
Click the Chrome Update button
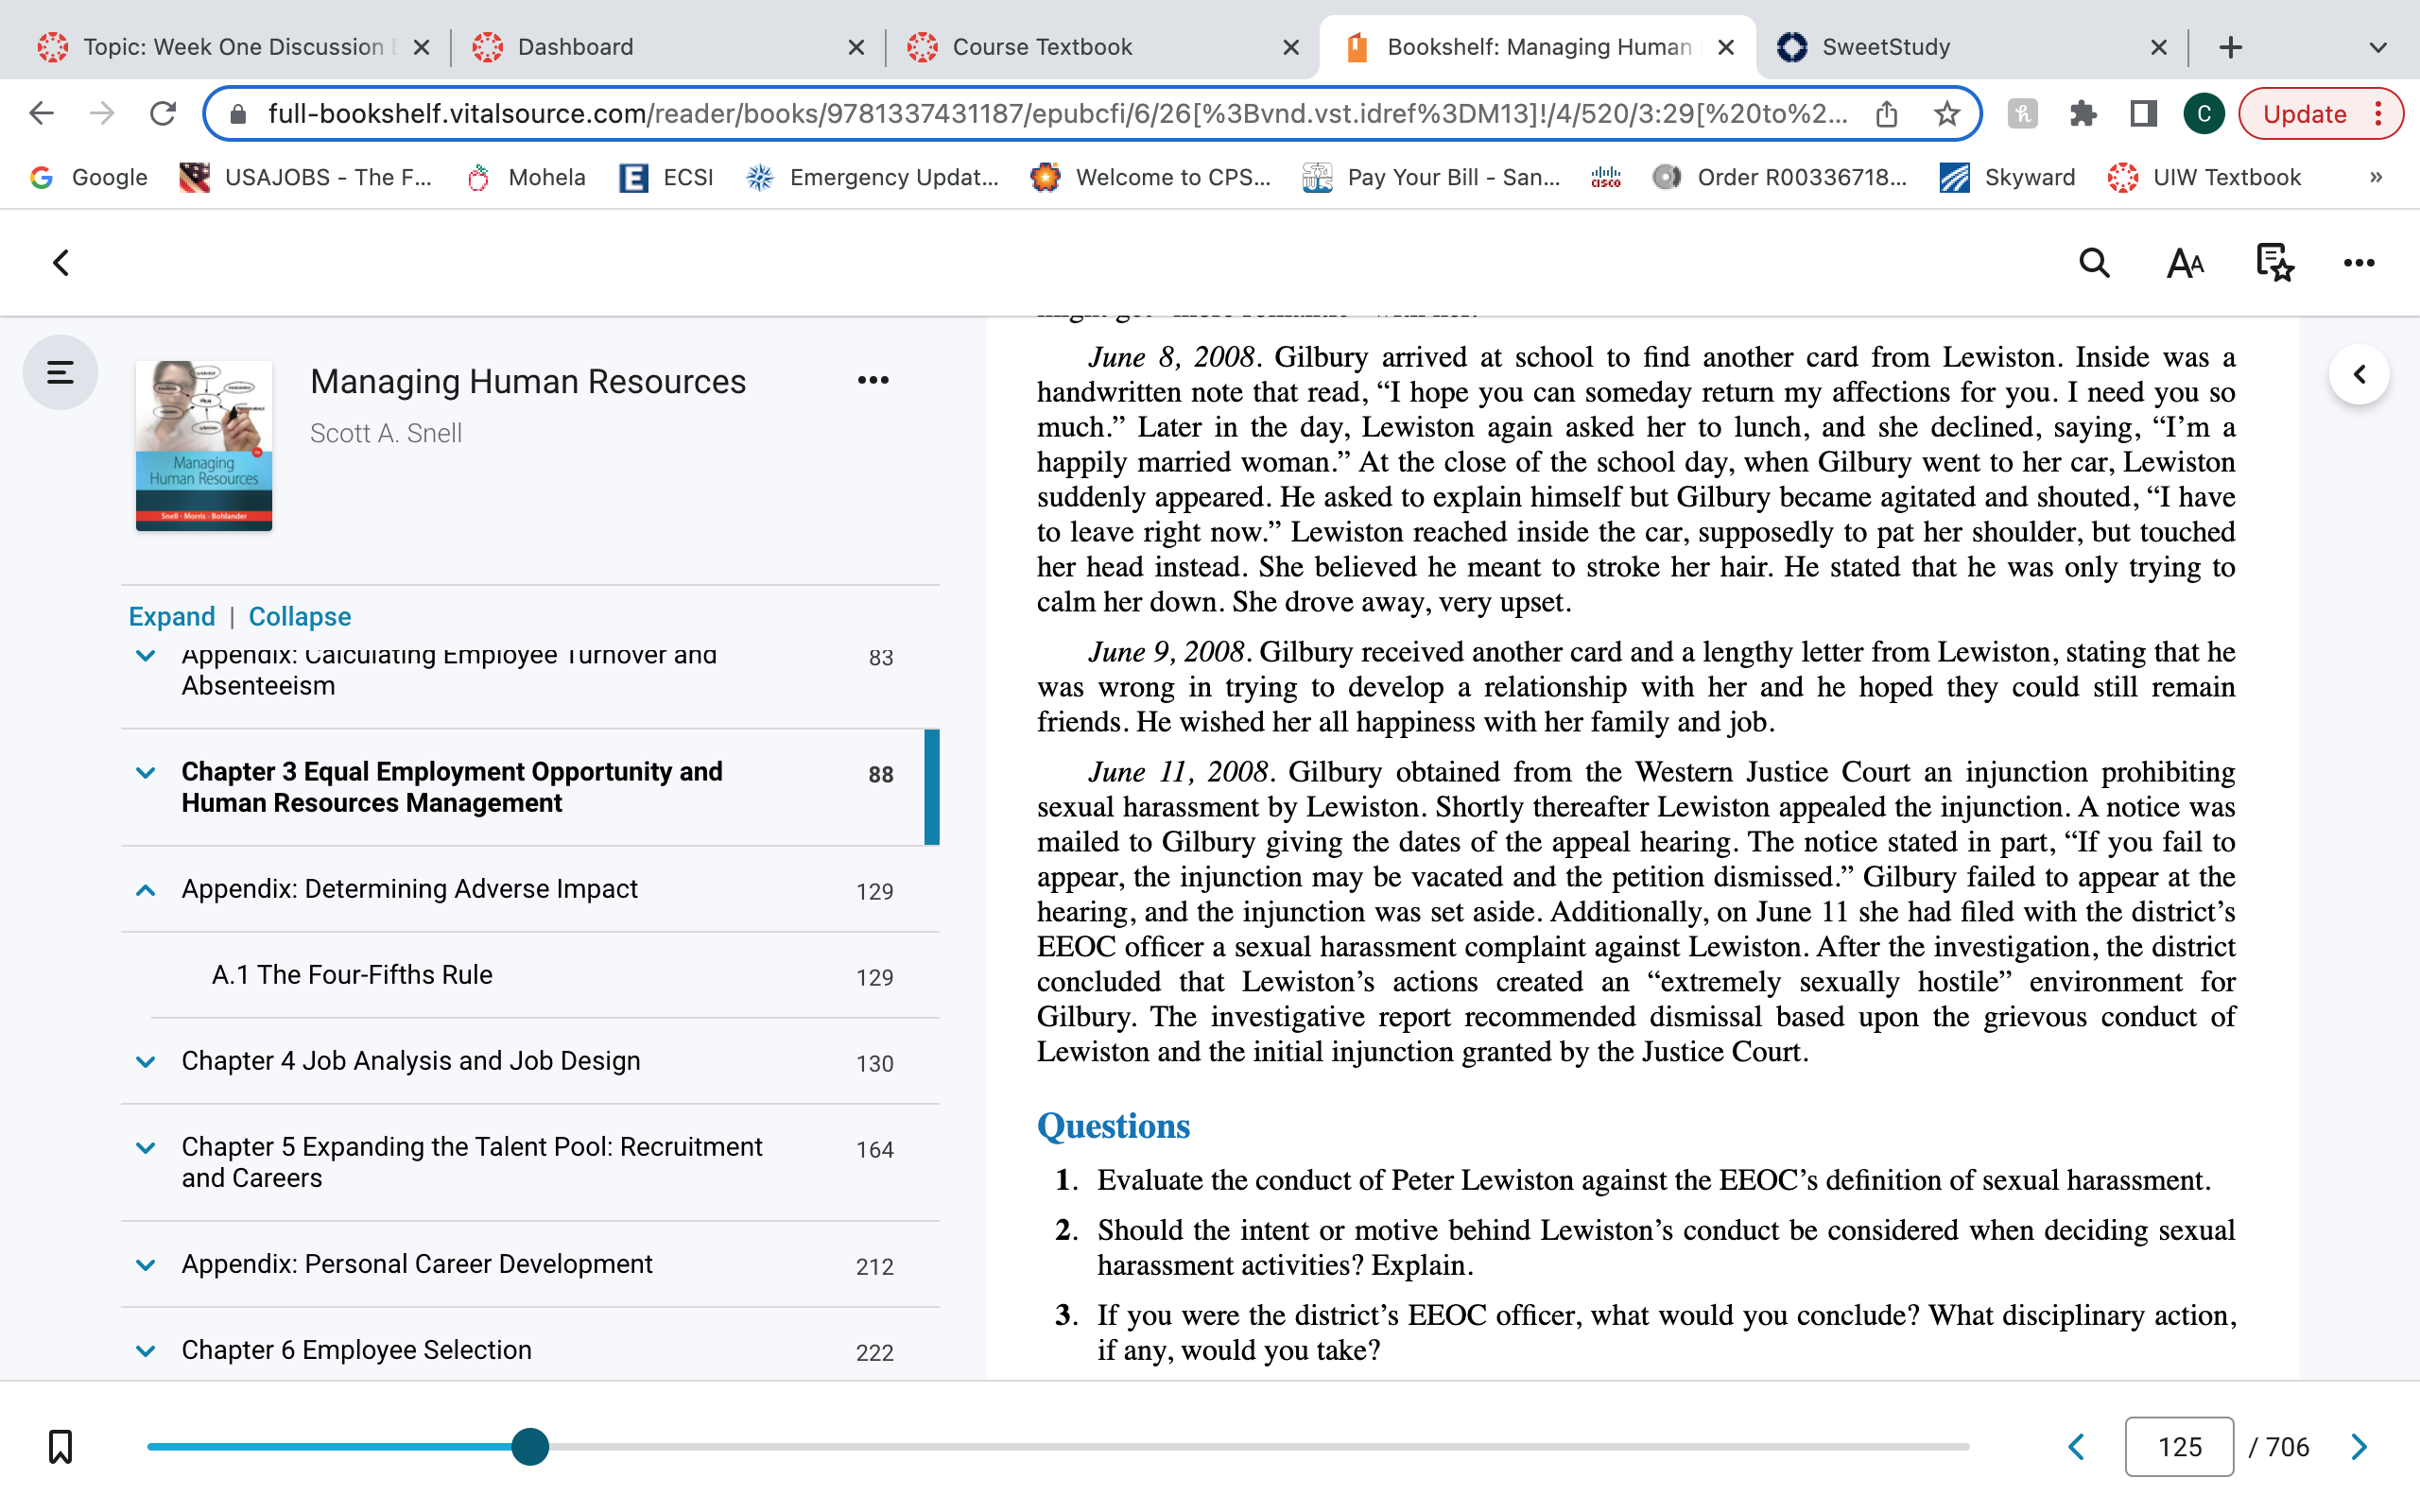(x=2304, y=114)
